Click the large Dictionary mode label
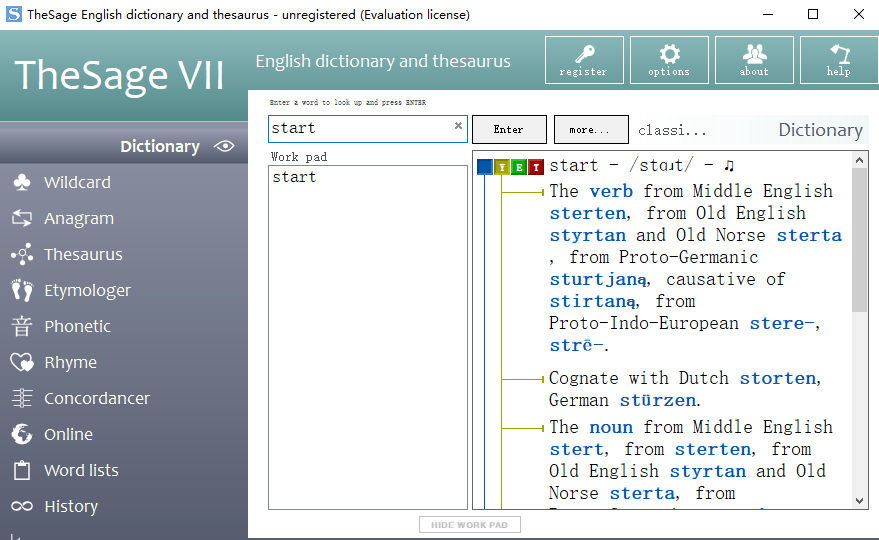 click(820, 130)
